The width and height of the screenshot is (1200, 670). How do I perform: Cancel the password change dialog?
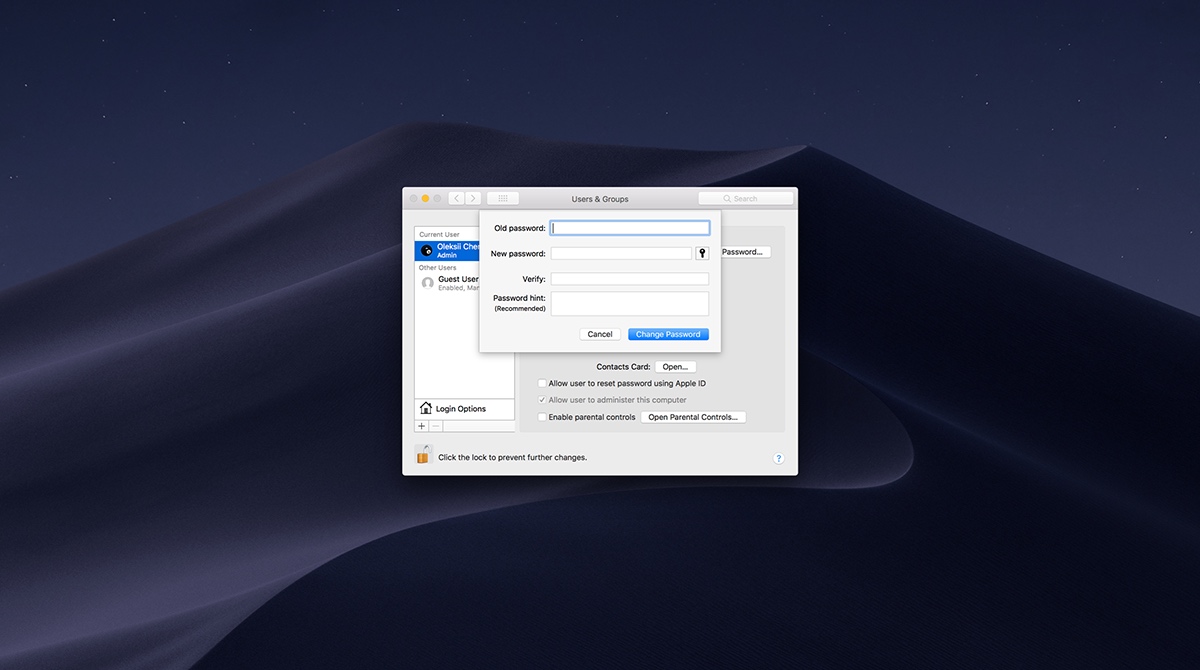pyautogui.click(x=600, y=334)
